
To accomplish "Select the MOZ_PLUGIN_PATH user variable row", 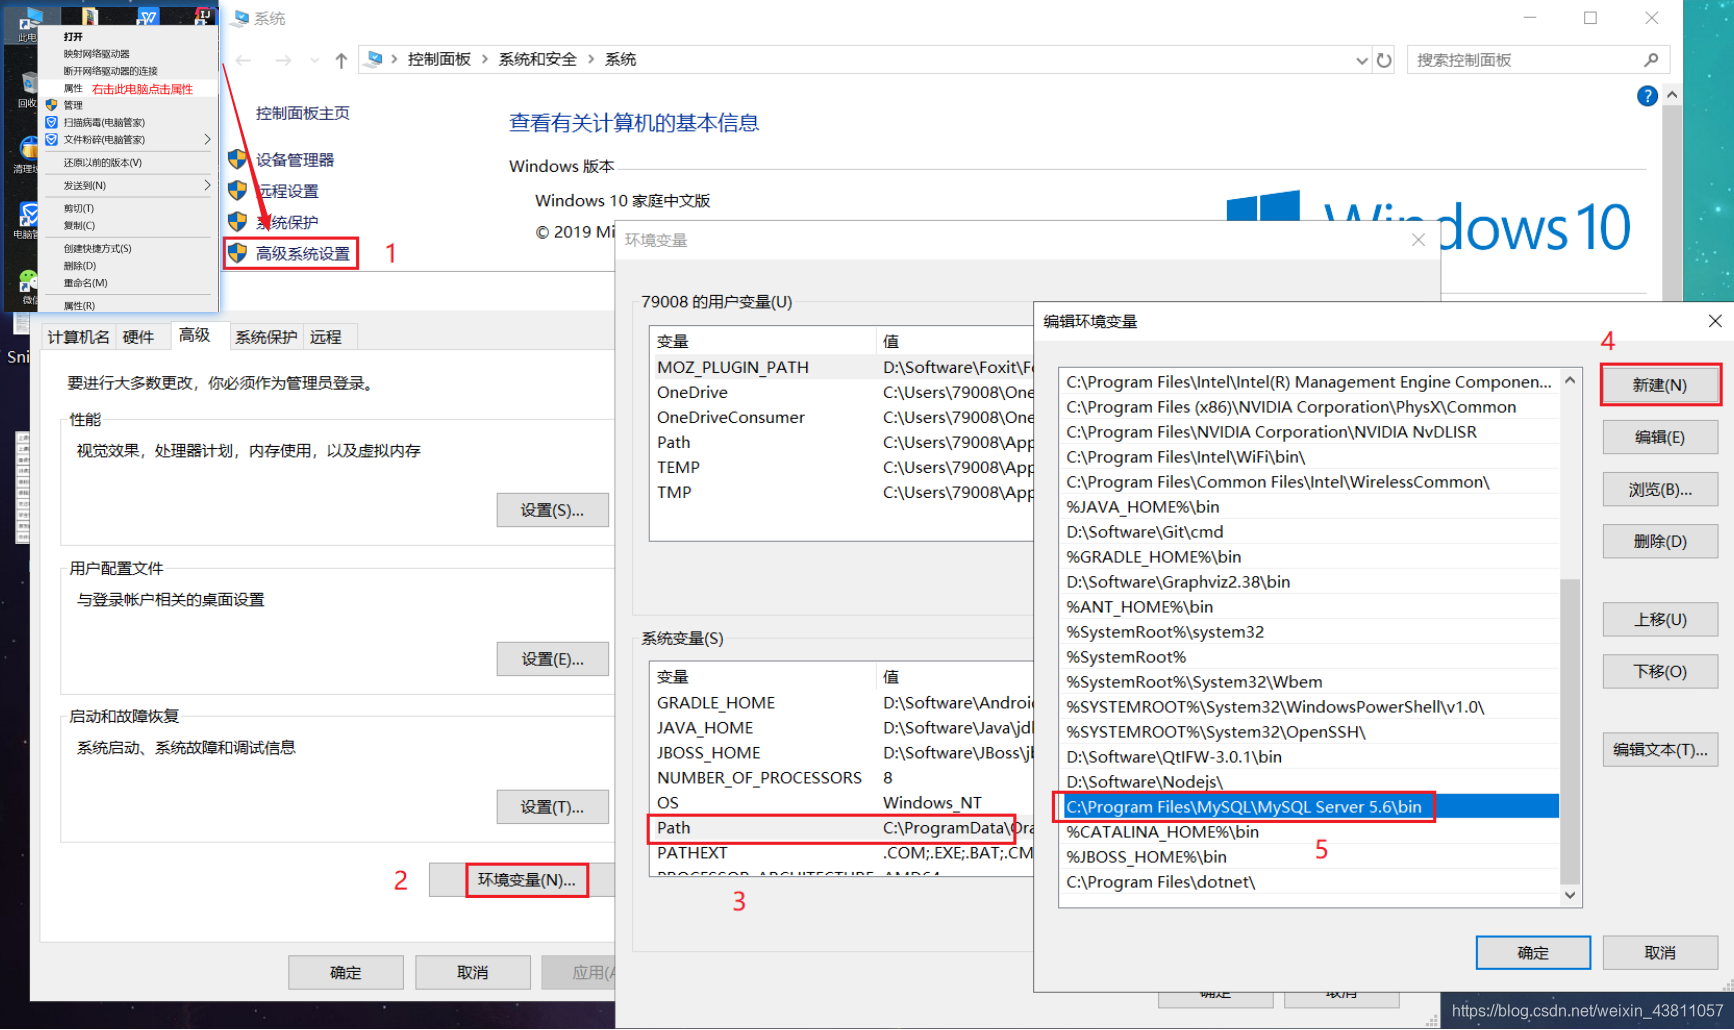I will 842,367.
